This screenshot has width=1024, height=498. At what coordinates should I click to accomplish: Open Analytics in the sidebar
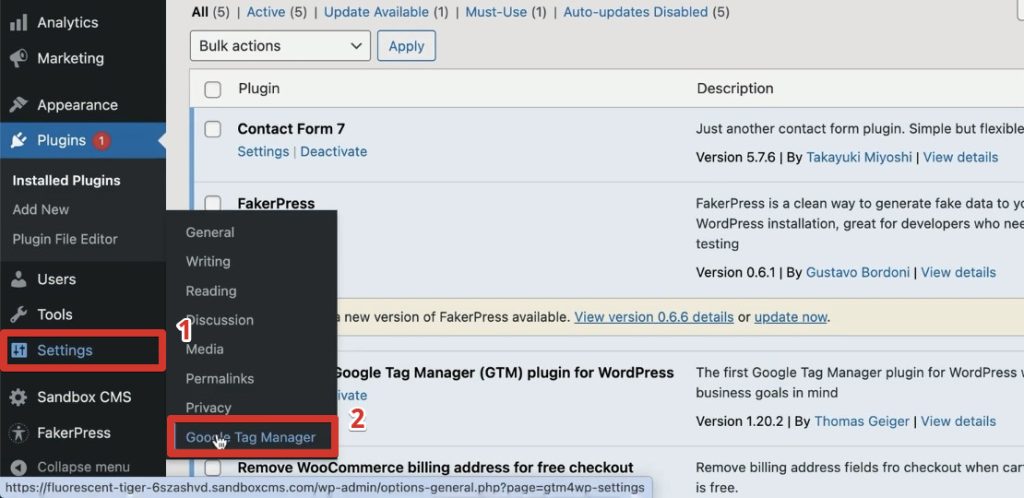click(67, 23)
